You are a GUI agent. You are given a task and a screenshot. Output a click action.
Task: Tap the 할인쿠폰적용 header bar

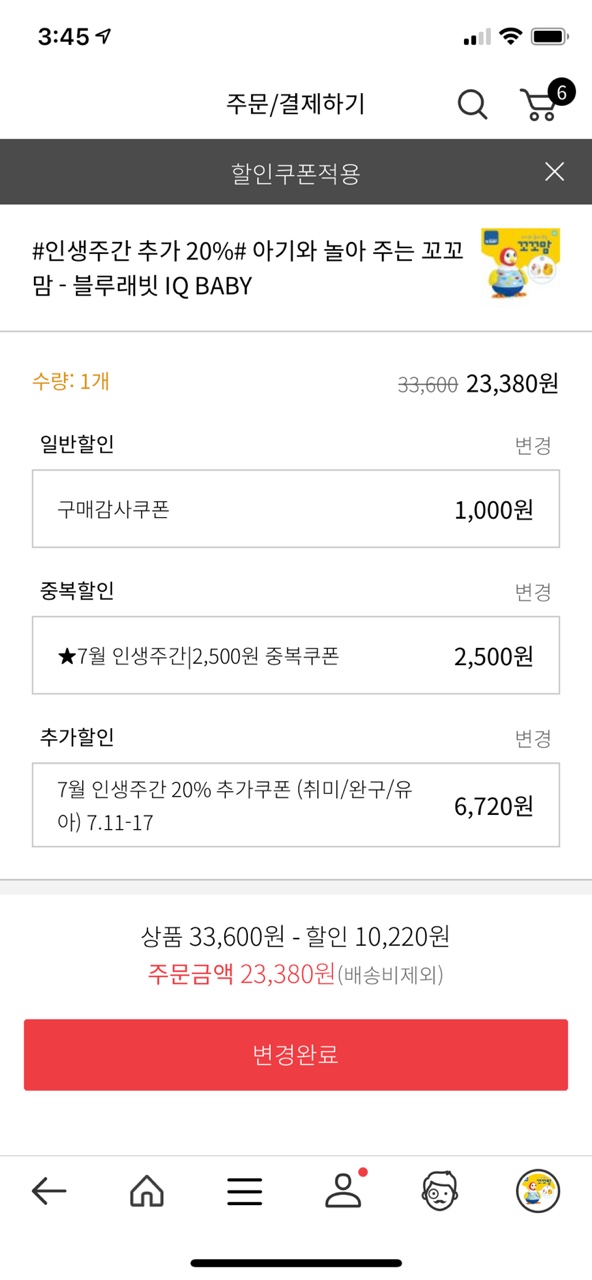[296, 172]
